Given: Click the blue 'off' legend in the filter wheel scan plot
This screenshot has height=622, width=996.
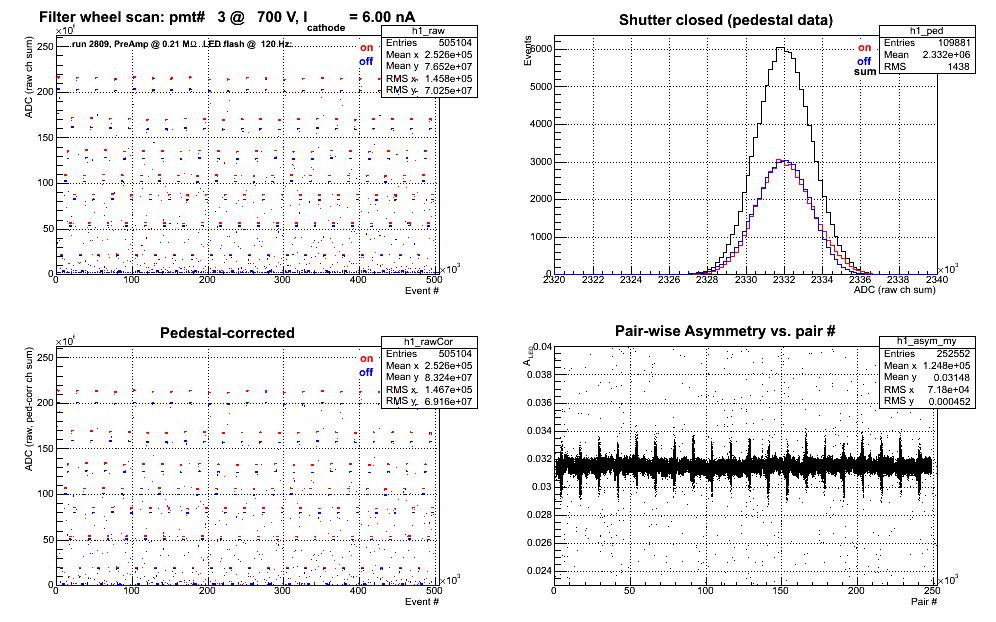Looking at the screenshot, I should pyautogui.click(x=366, y=61).
